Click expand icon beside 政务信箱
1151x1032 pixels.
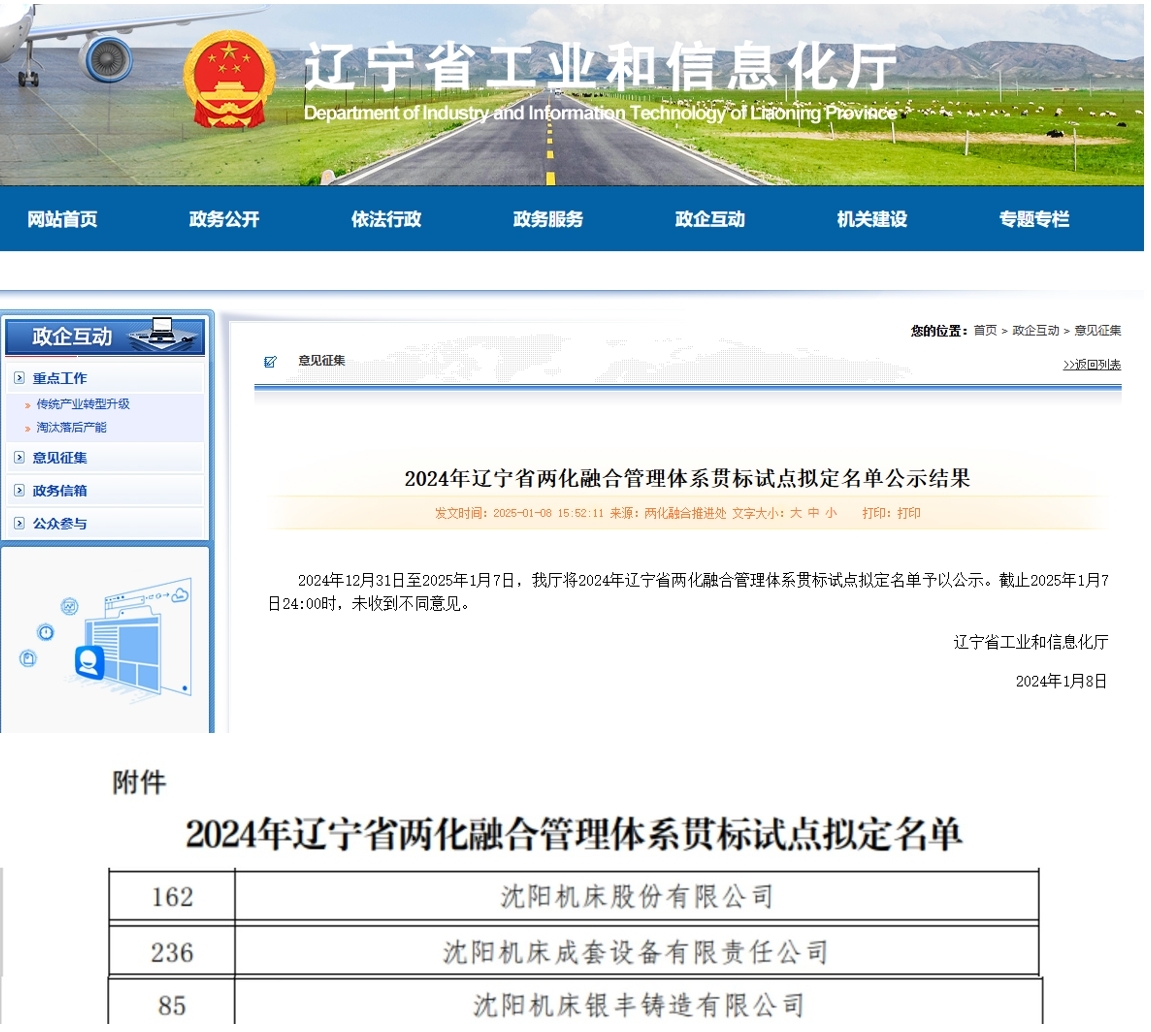(x=19, y=490)
